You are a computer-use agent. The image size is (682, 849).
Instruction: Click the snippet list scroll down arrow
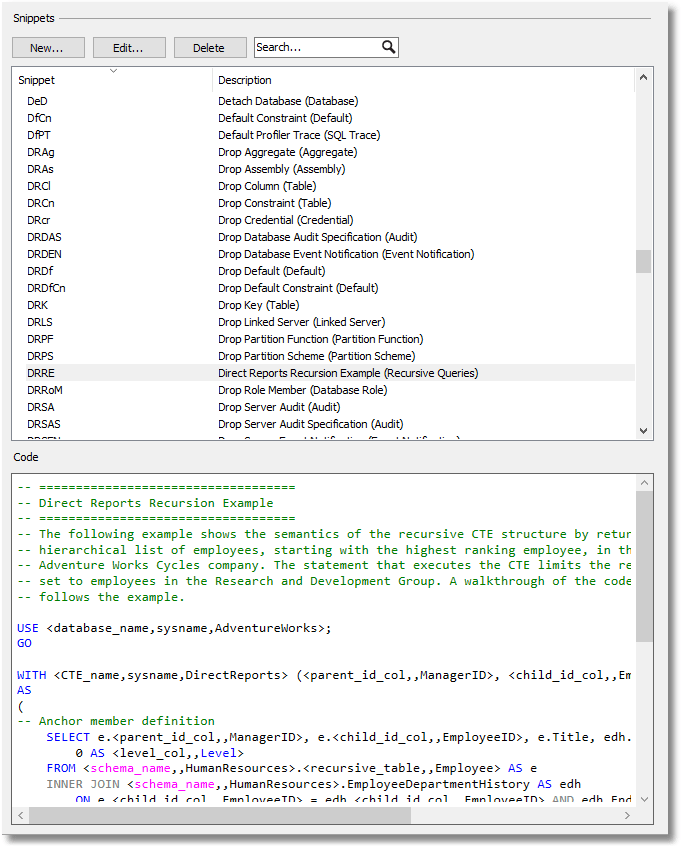(643, 431)
